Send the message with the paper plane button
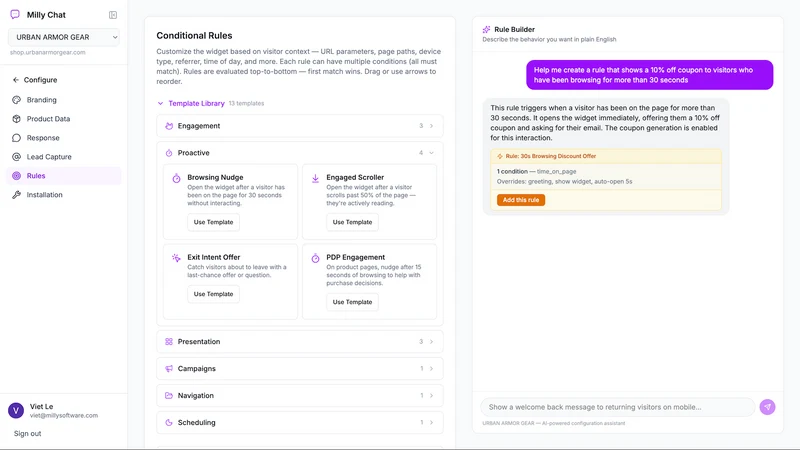 coord(767,407)
